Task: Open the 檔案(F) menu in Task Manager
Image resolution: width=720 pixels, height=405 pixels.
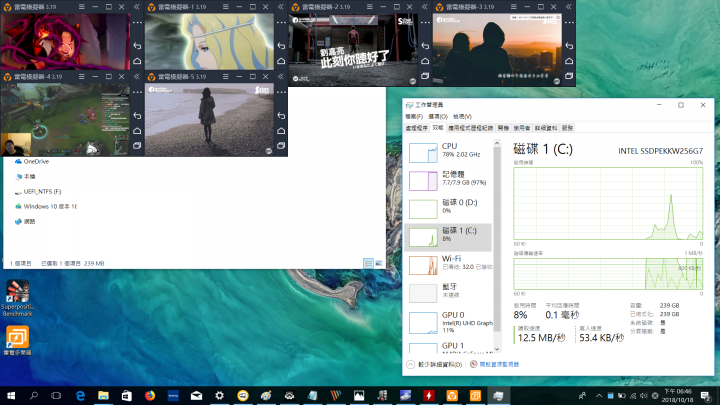Action: [x=414, y=117]
